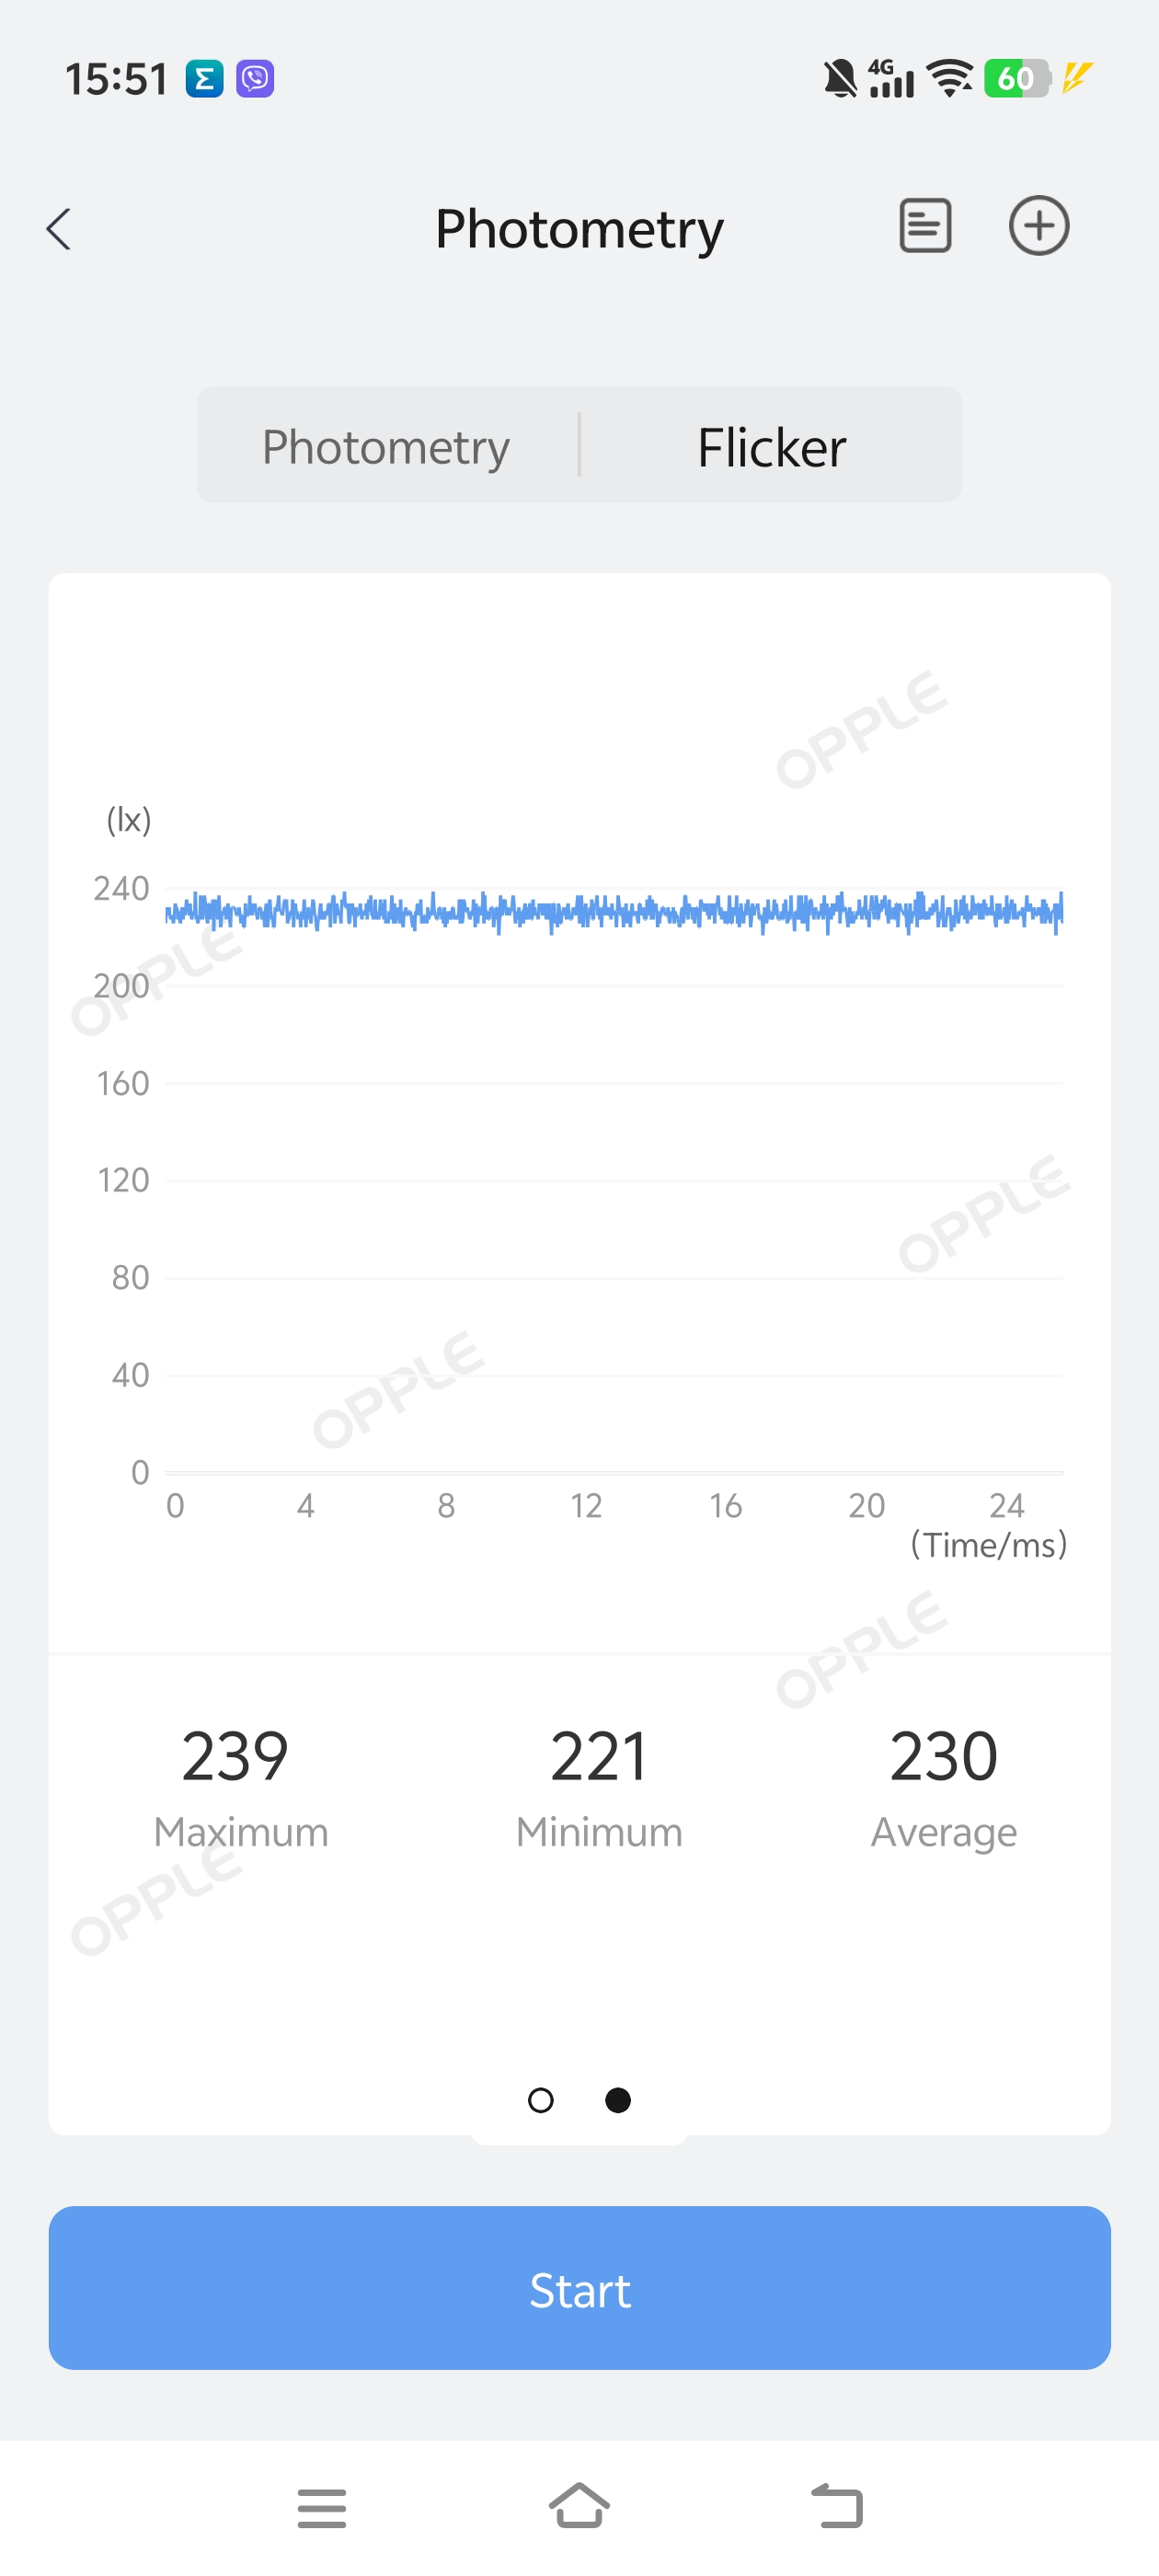Screen dimensions: 1159x2576
Task: Switch to the Photometry tab
Action: point(386,446)
